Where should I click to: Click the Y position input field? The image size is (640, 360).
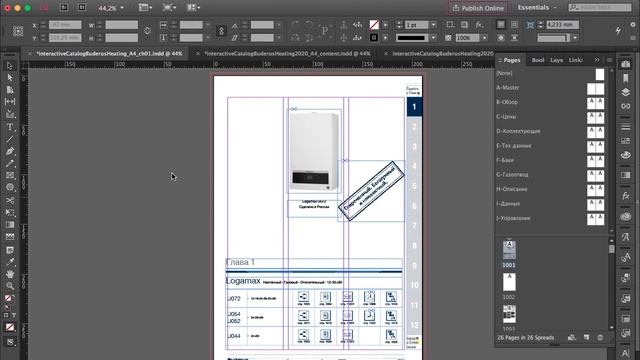click(x=65, y=38)
